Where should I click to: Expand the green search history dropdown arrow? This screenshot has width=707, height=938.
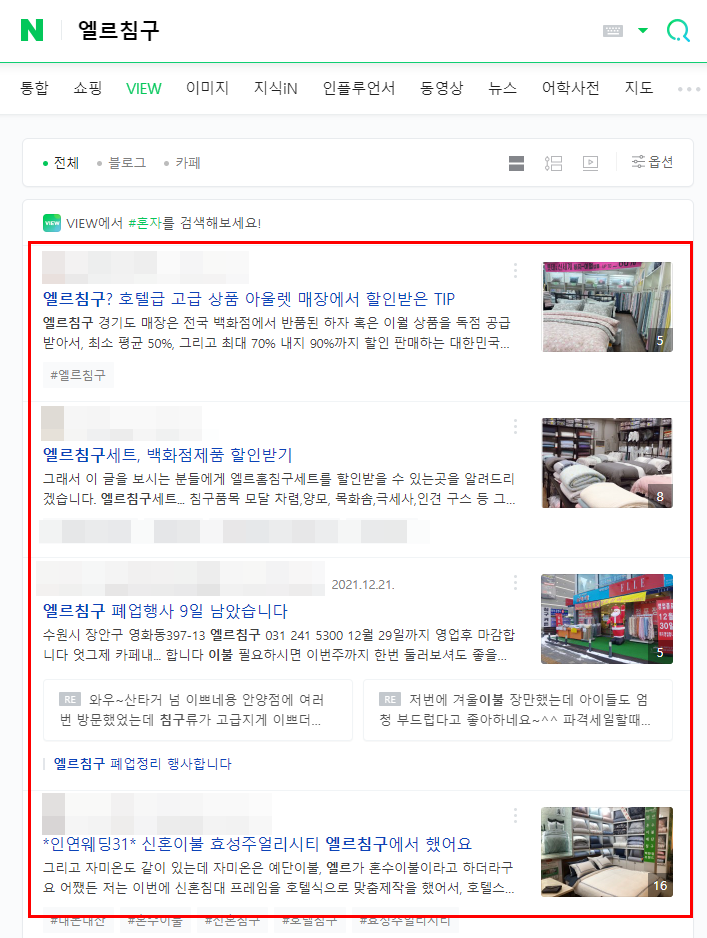643,31
